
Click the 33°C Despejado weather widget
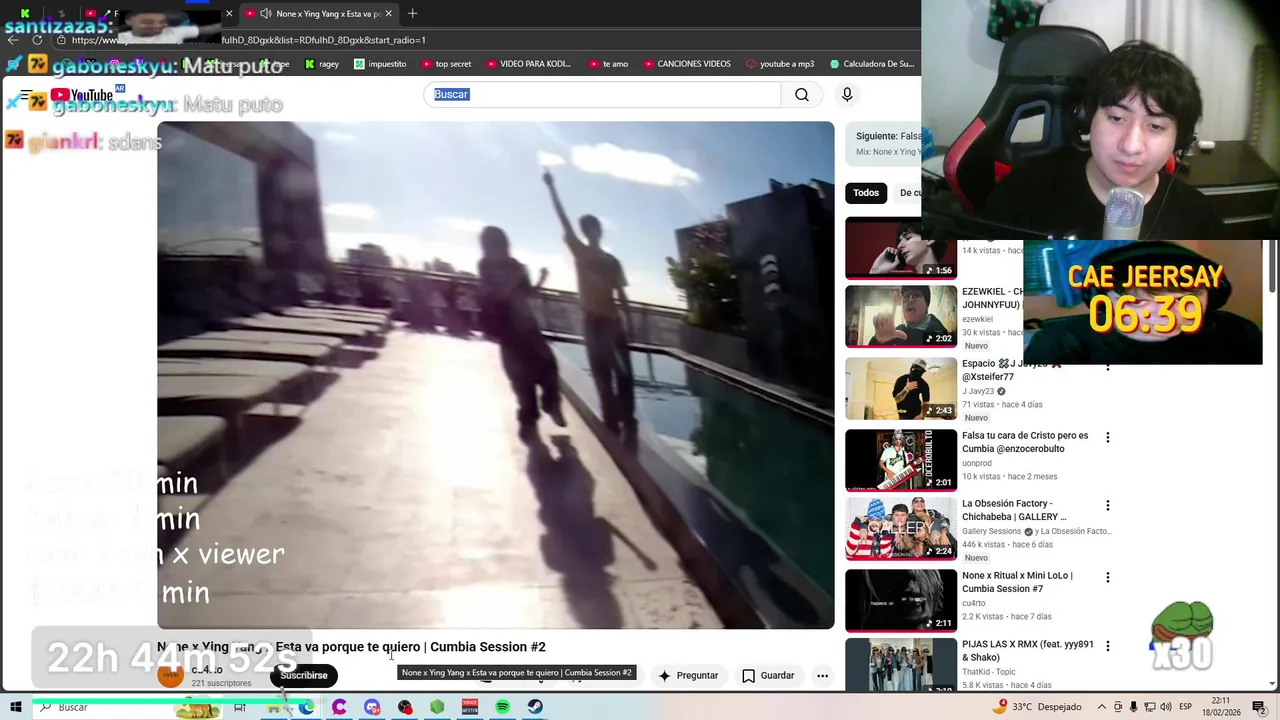tap(1038, 707)
